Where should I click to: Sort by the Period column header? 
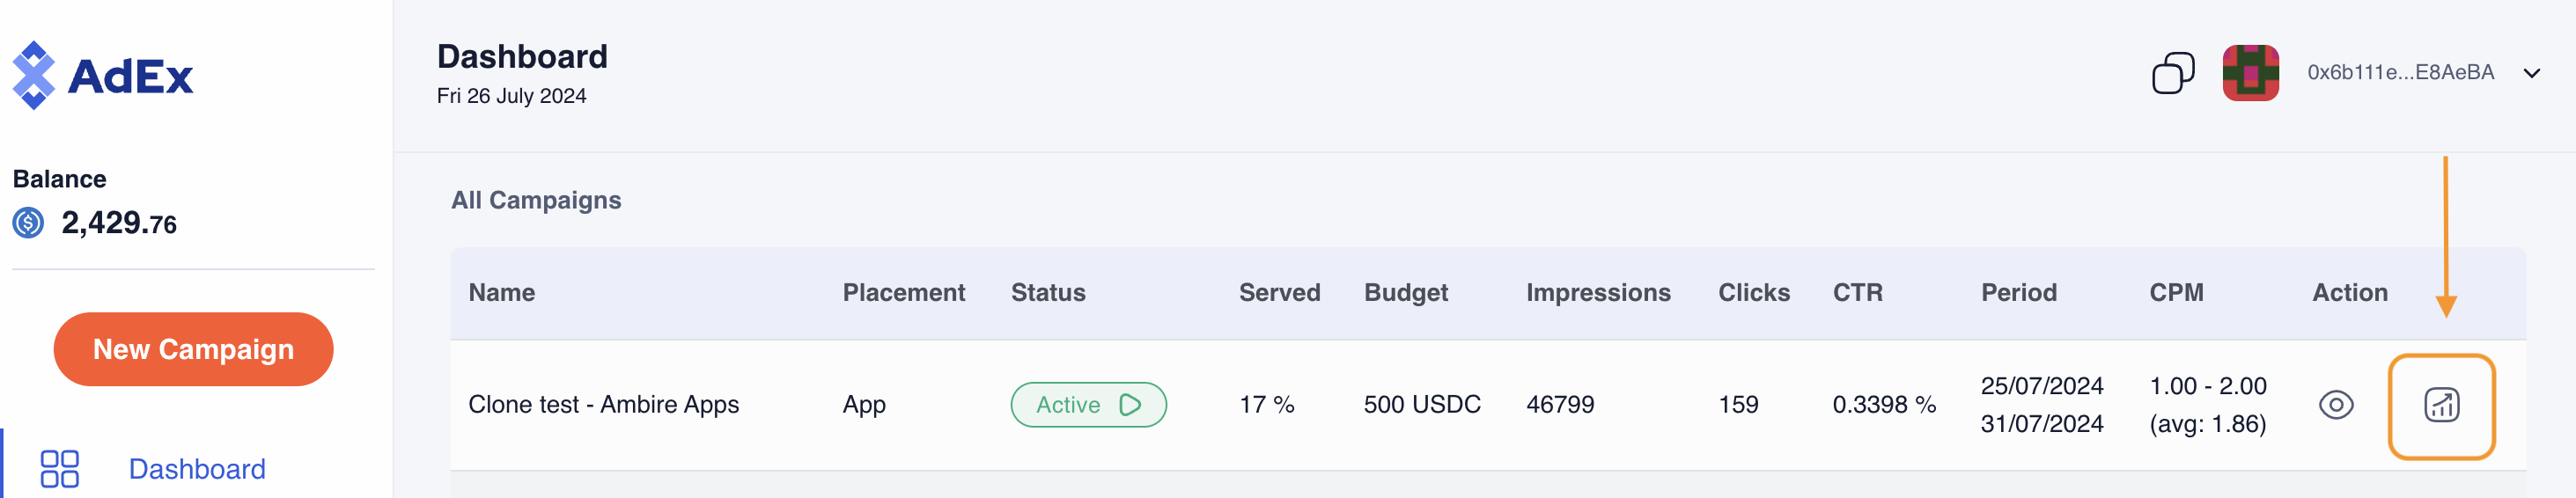point(2018,293)
